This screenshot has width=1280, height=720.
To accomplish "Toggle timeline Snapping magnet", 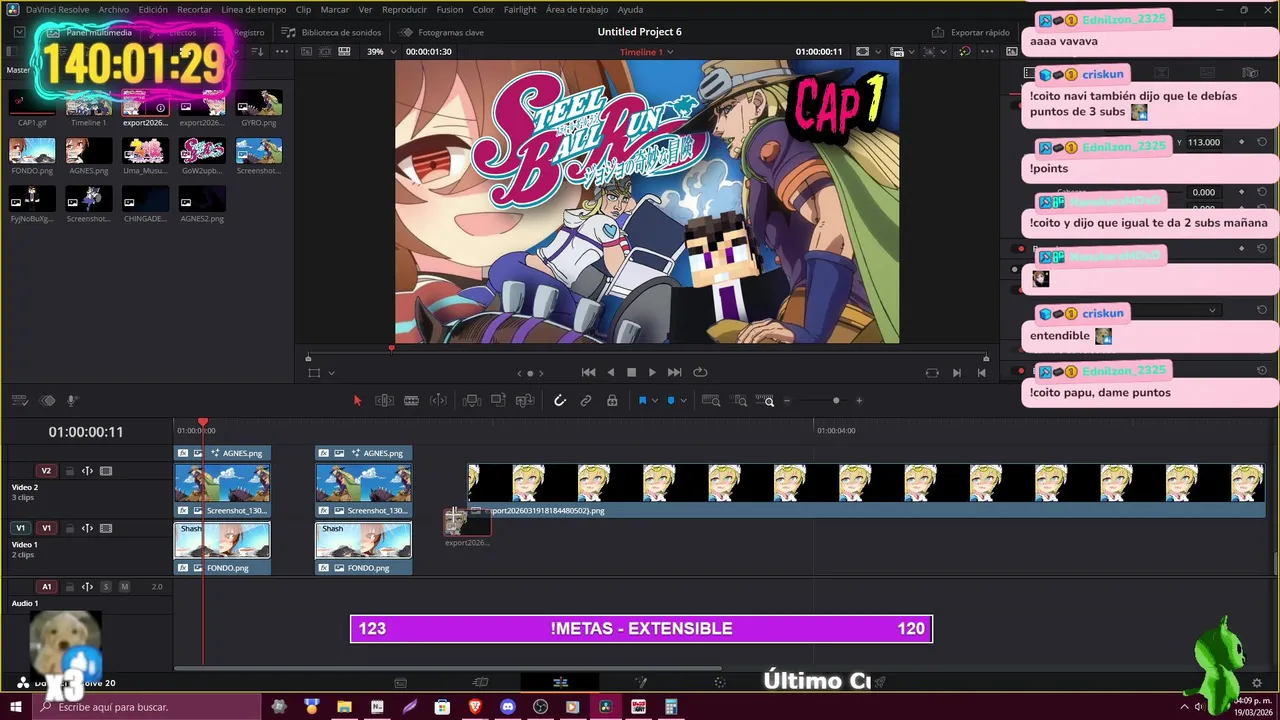I will [560, 401].
